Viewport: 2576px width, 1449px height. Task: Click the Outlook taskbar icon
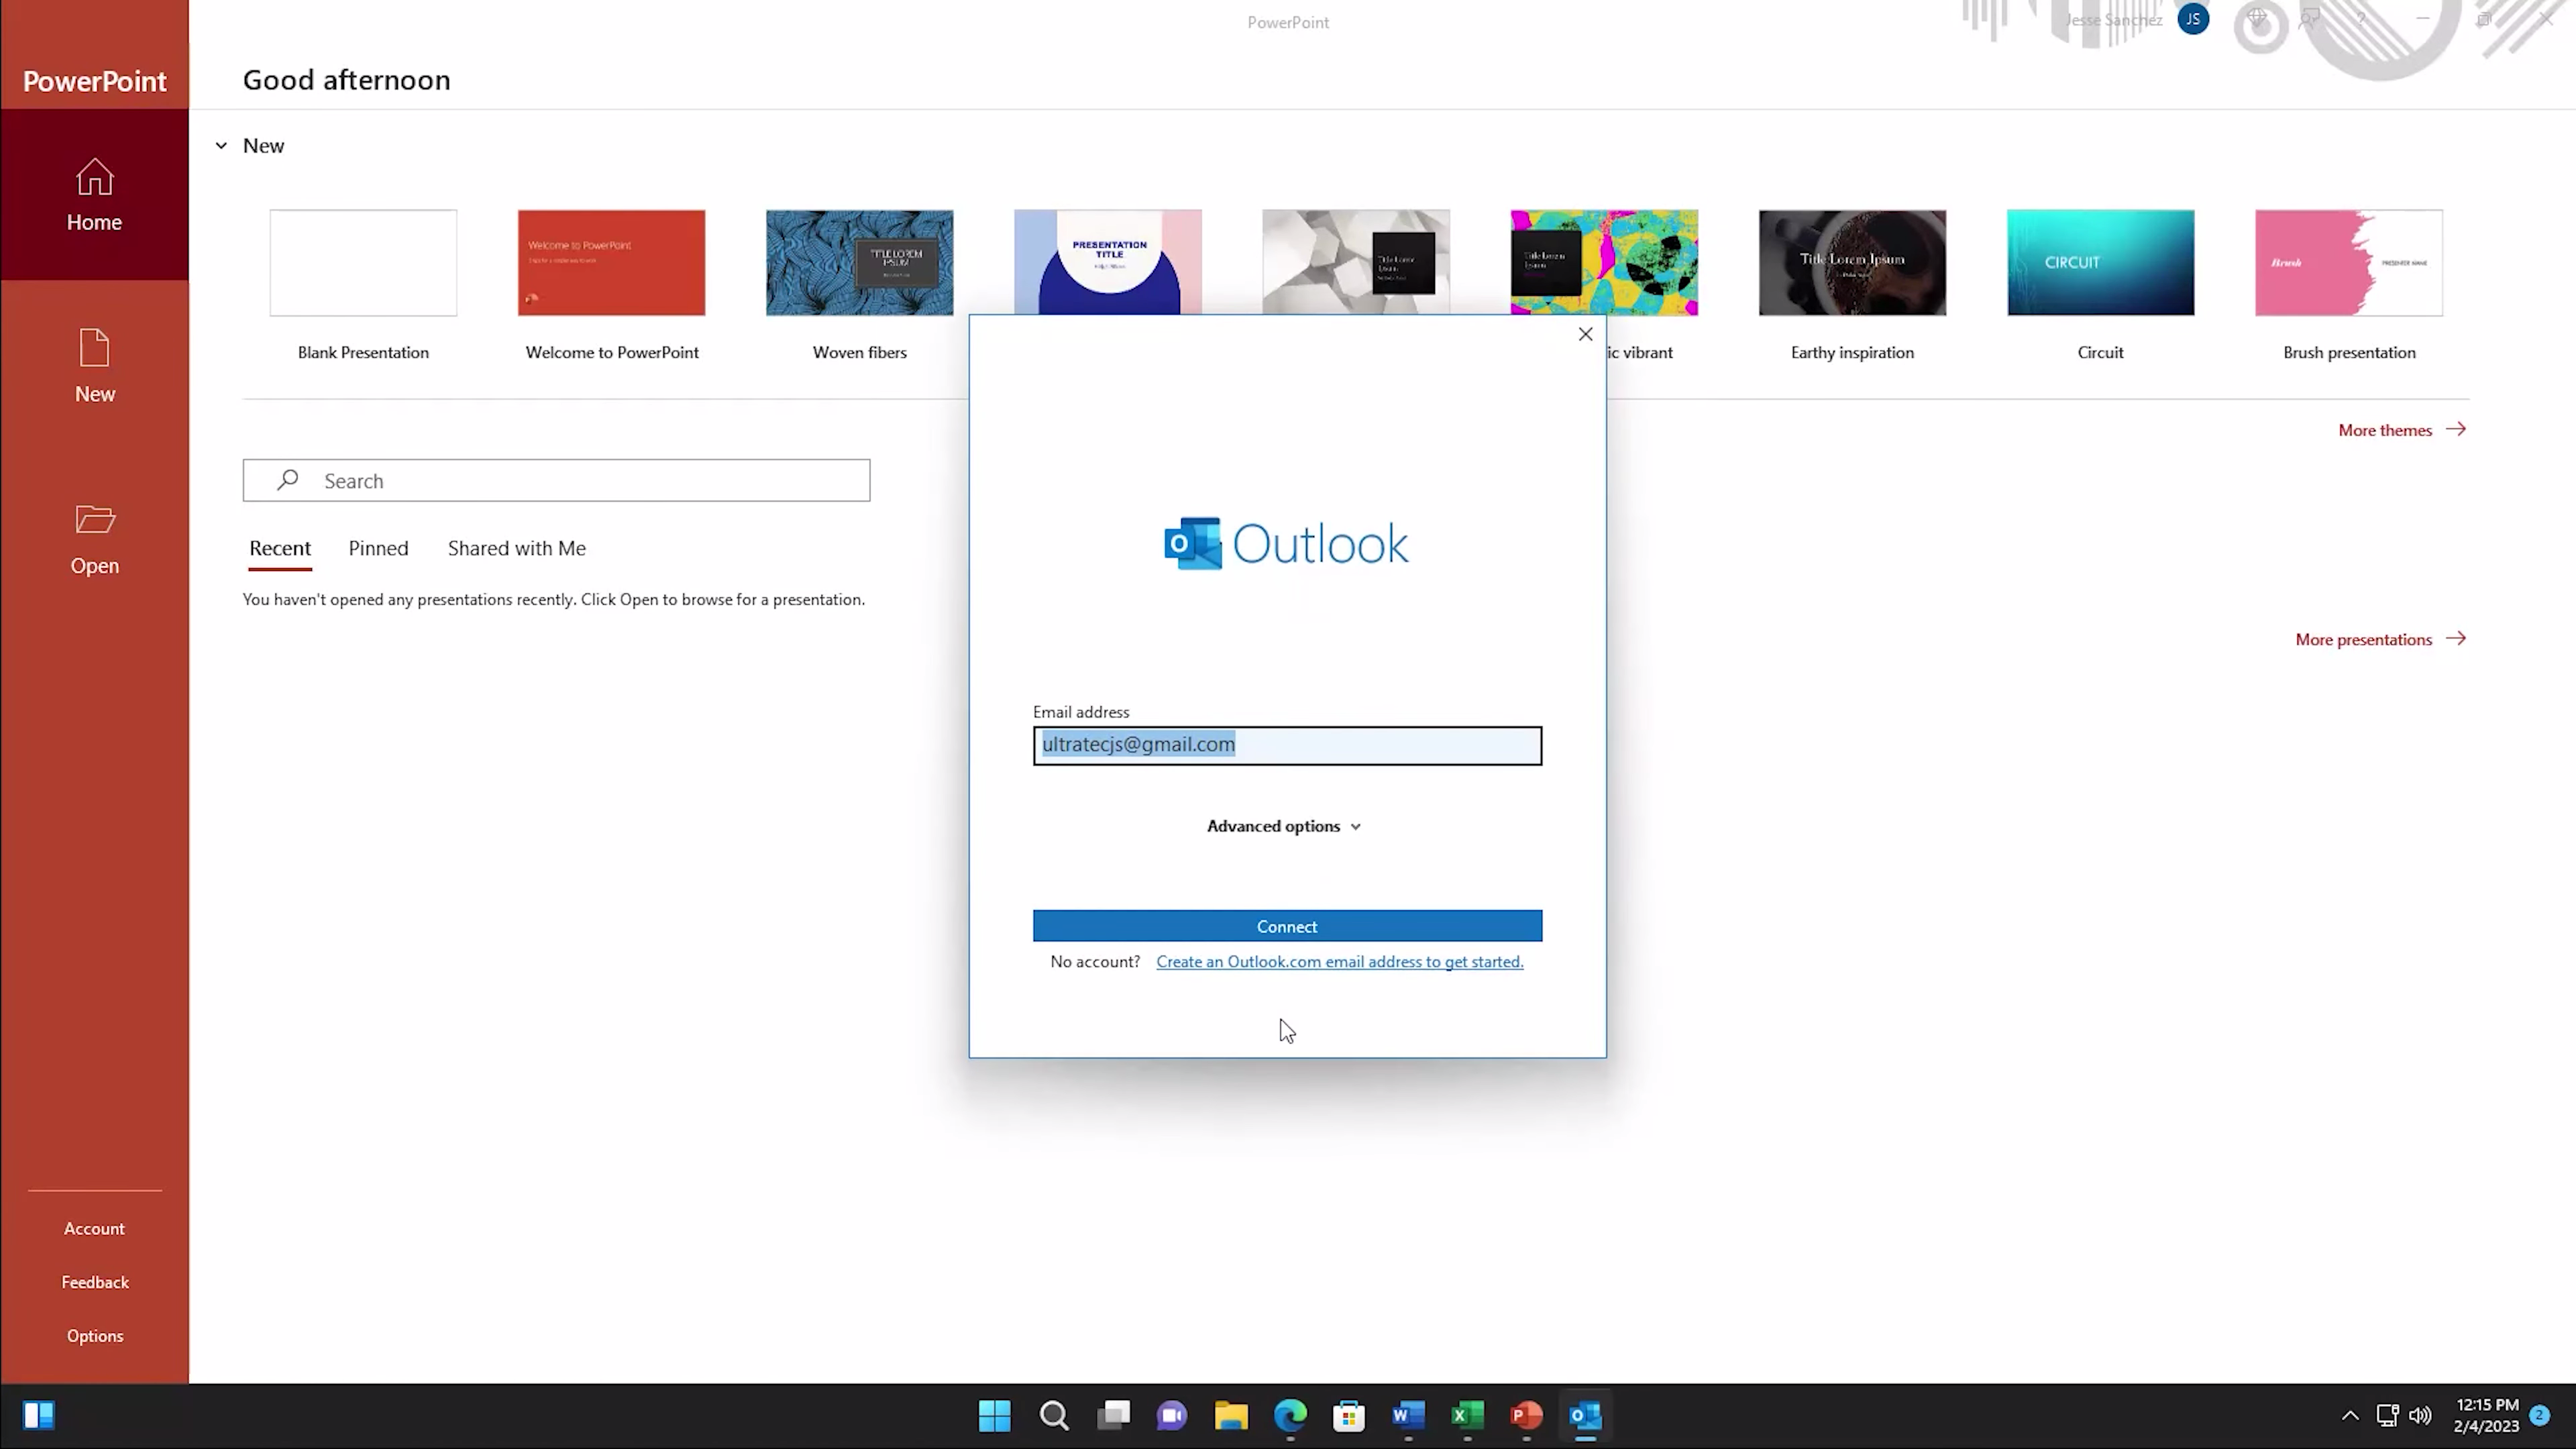click(x=1585, y=1415)
